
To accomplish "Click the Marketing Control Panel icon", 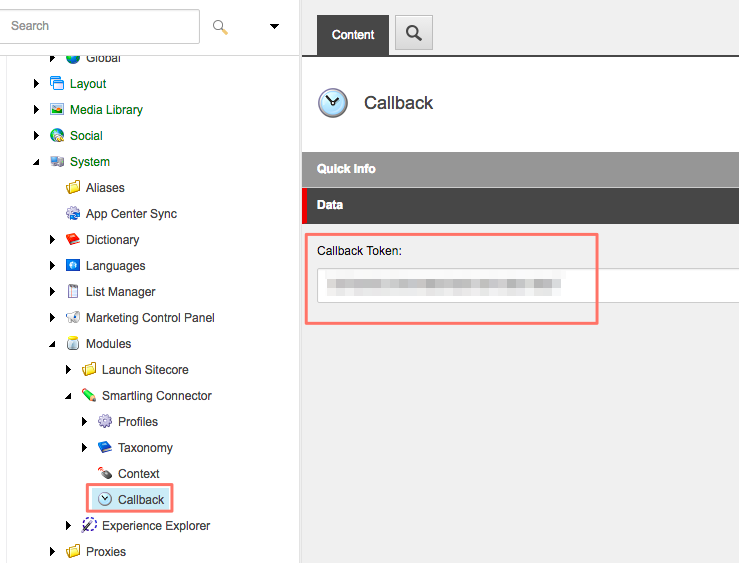I will coord(73,318).
